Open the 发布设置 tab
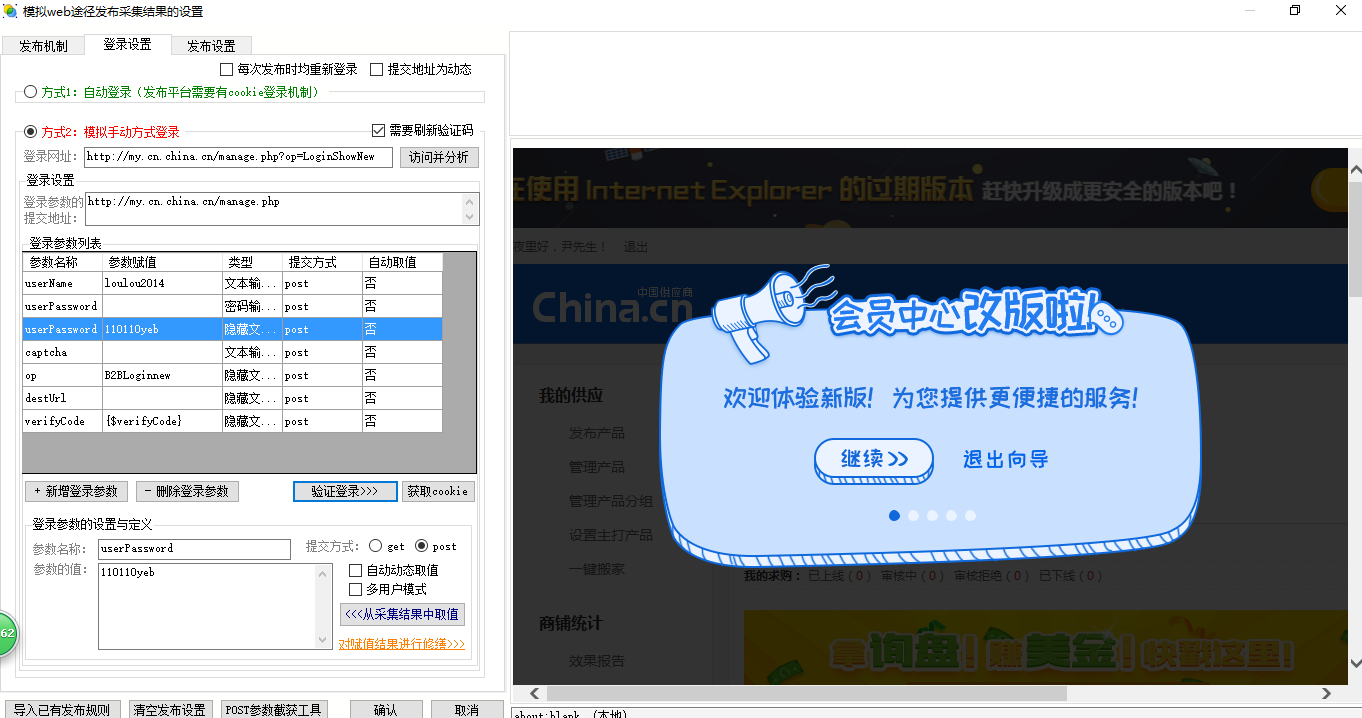This screenshot has width=1362, height=718. point(211,46)
